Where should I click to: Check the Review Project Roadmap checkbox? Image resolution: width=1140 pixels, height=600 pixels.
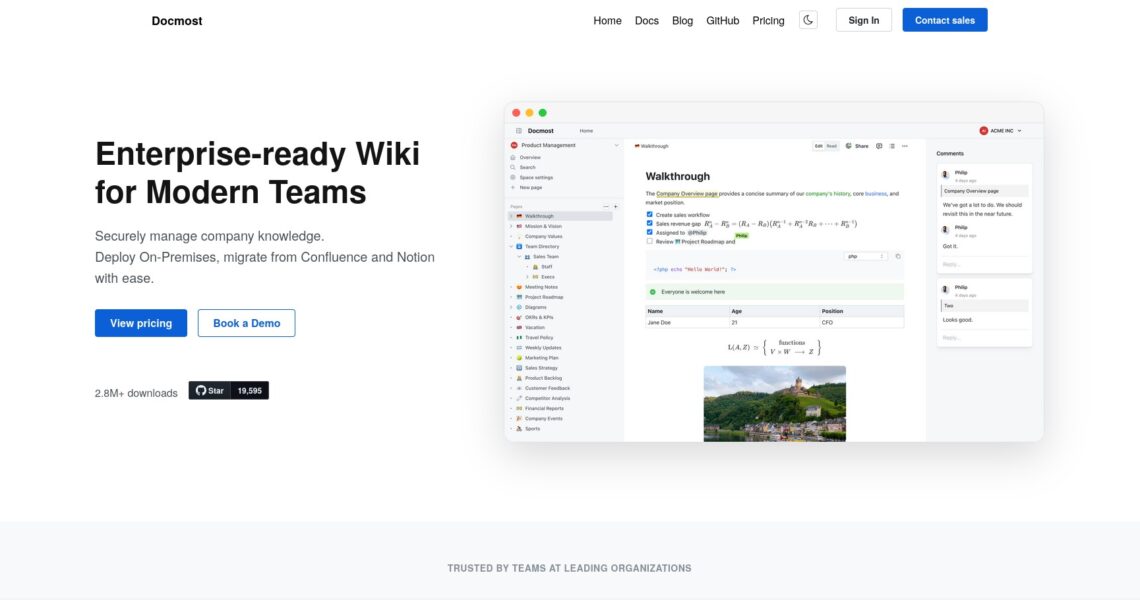click(650, 241)
